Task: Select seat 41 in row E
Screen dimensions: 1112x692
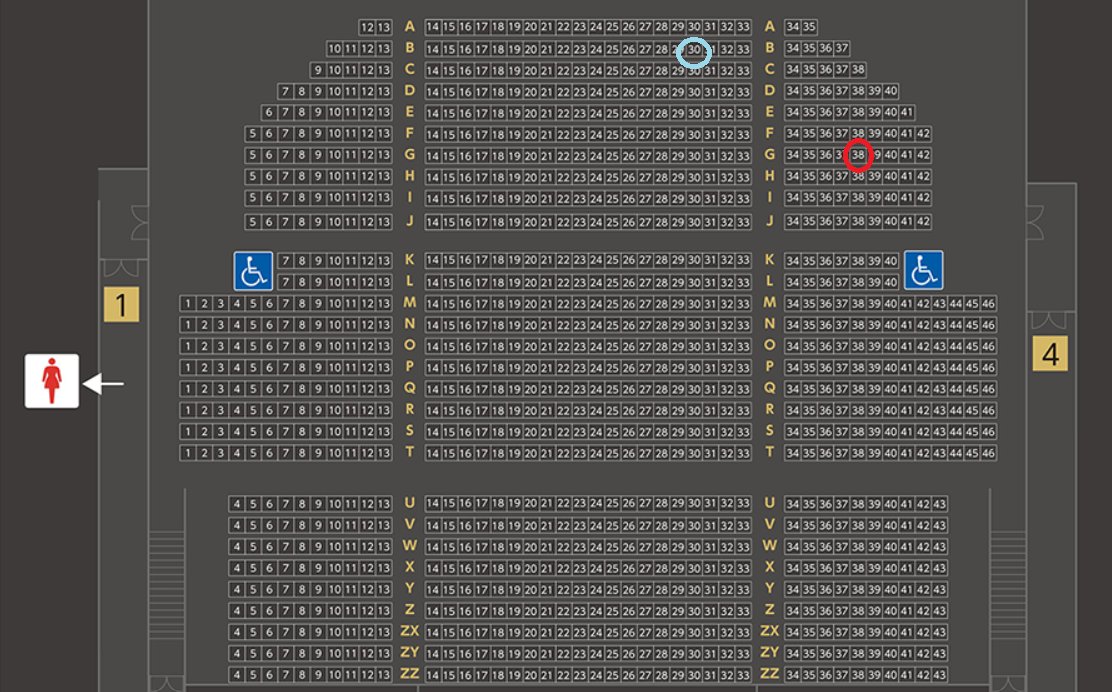Action: point(907,112)
